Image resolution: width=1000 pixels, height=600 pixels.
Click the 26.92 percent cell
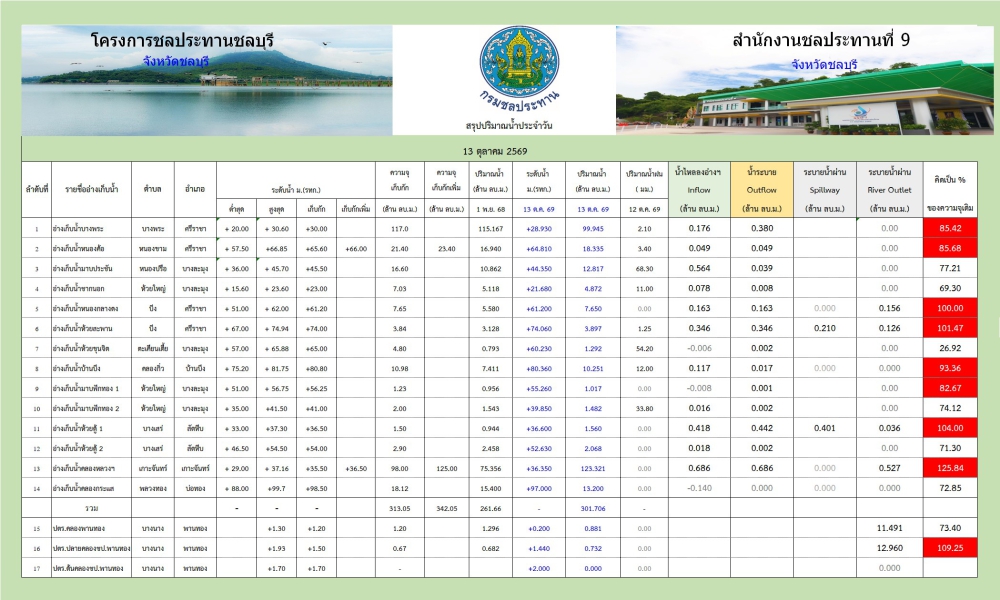pos(950,348)
